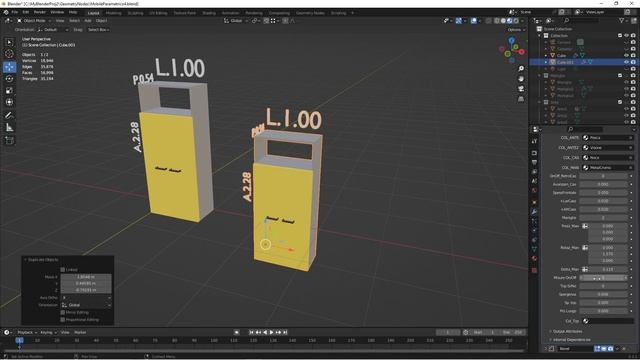This screenshot has height=360, width=640.
Task: Expand the Output Attributes section
Action: coord(567,331)
